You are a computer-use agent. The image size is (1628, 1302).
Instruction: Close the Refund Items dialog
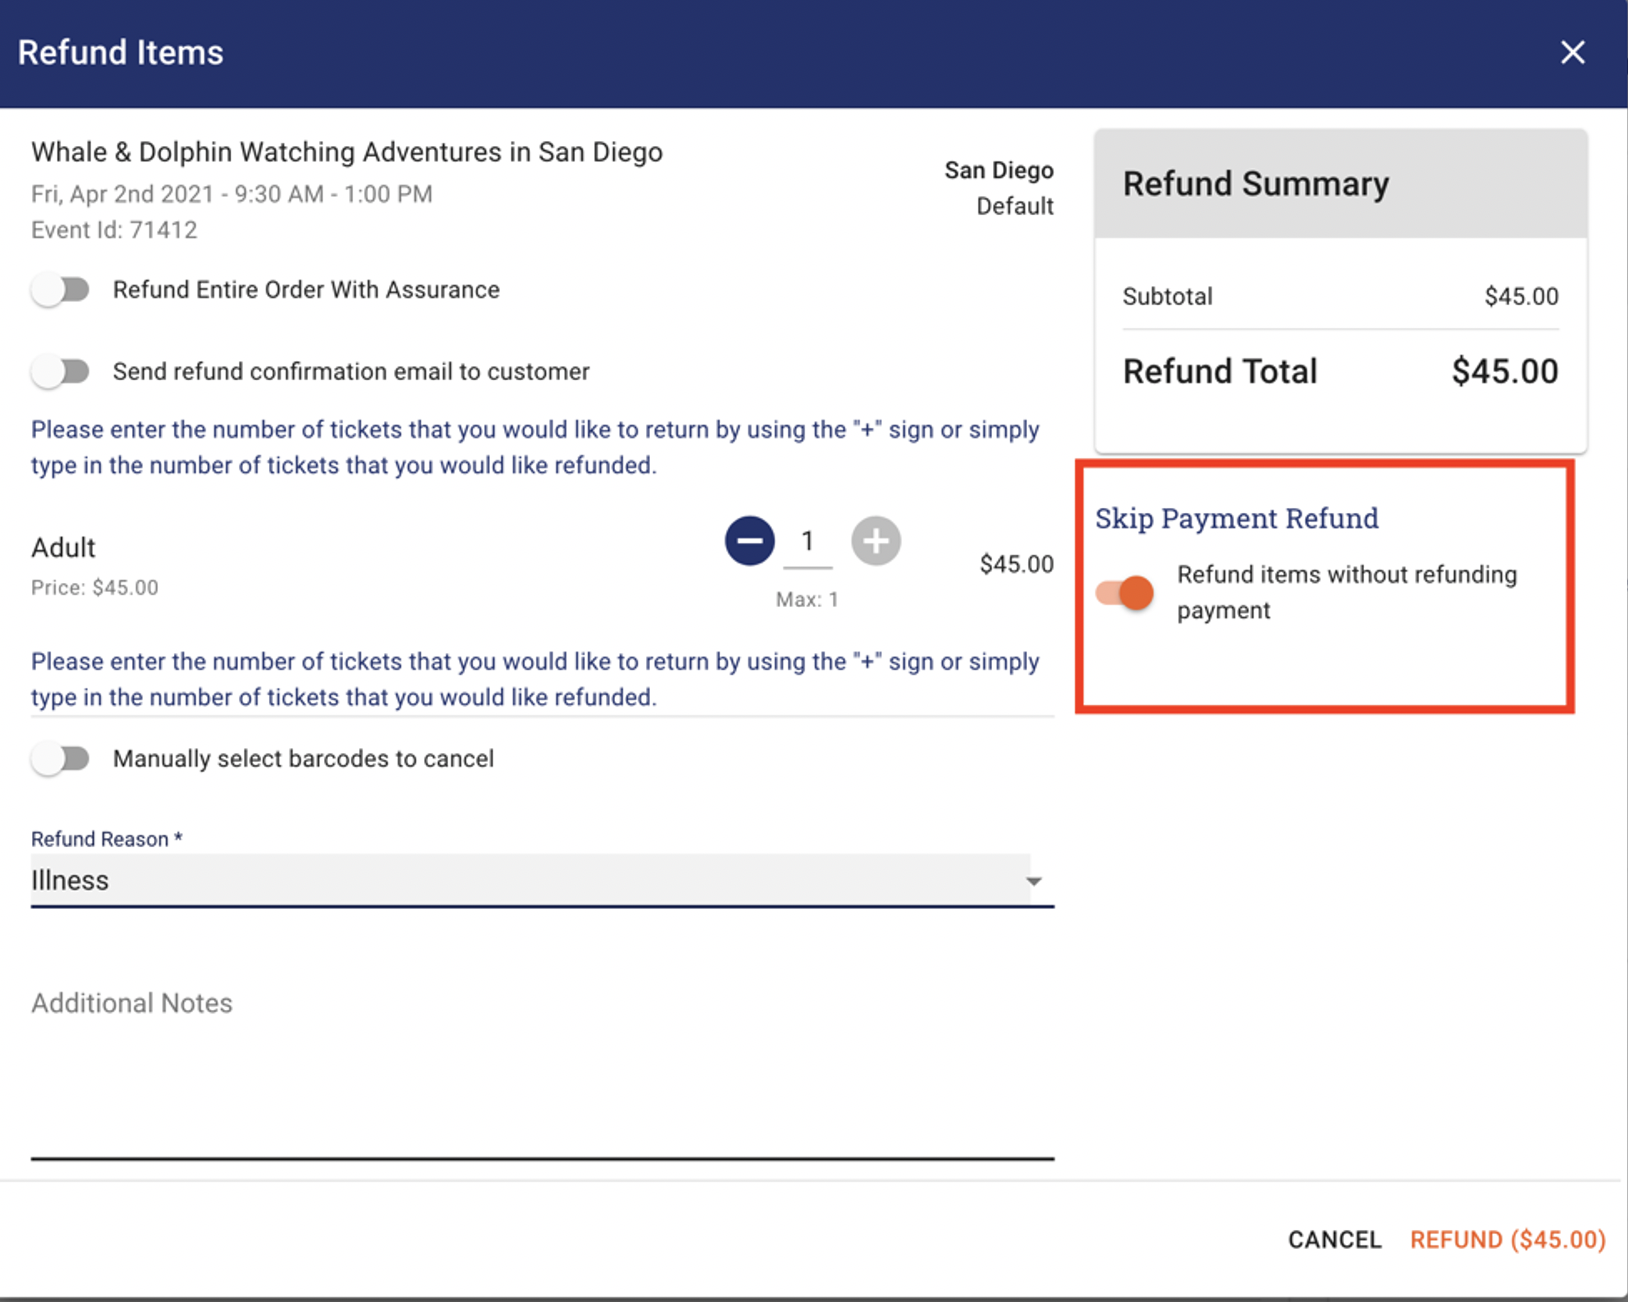(x=1572, y=52)
